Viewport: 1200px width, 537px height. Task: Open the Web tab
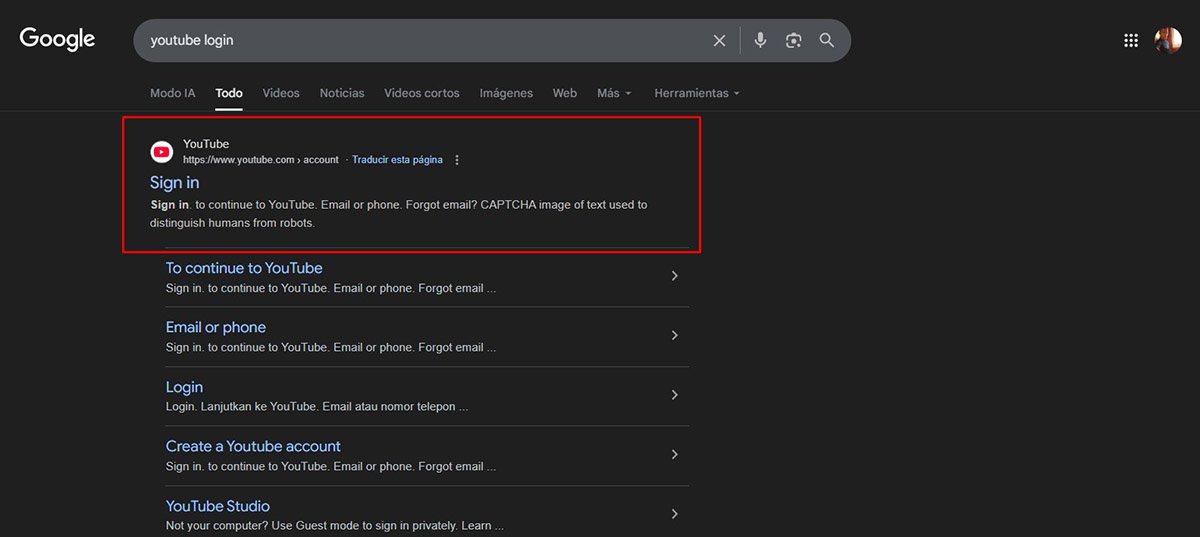point(565,93)
